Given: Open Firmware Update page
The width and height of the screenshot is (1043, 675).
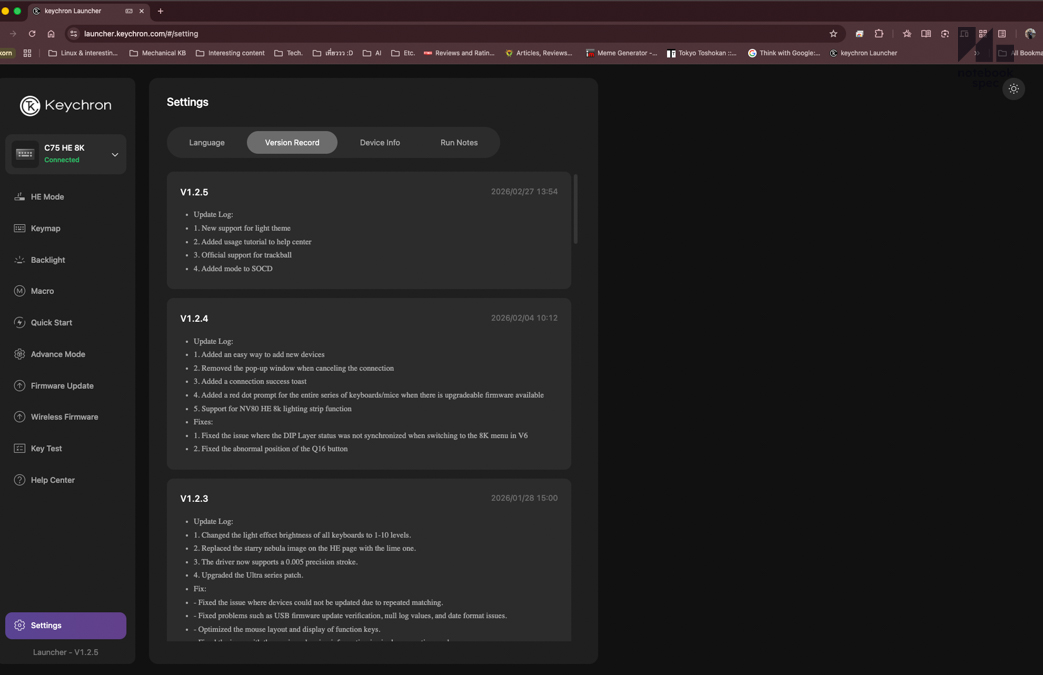Looking at the screenshot, I should click(61, 386).
